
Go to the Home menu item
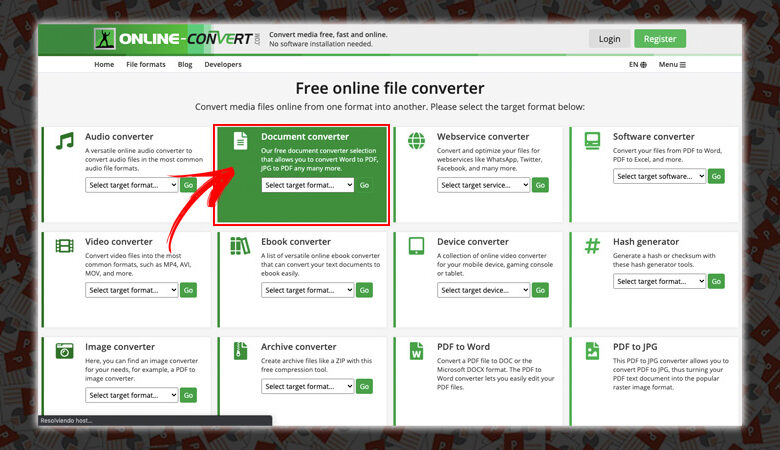pyautogui.click(x=104, y=65)
